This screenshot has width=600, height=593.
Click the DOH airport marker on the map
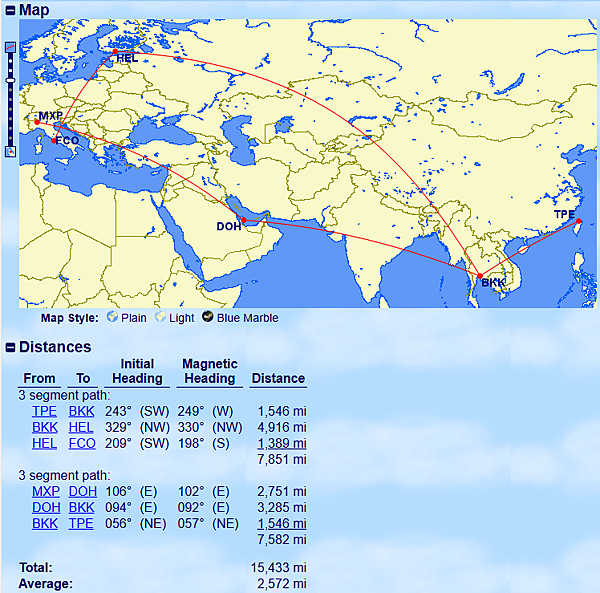click(x=244, y=220)
